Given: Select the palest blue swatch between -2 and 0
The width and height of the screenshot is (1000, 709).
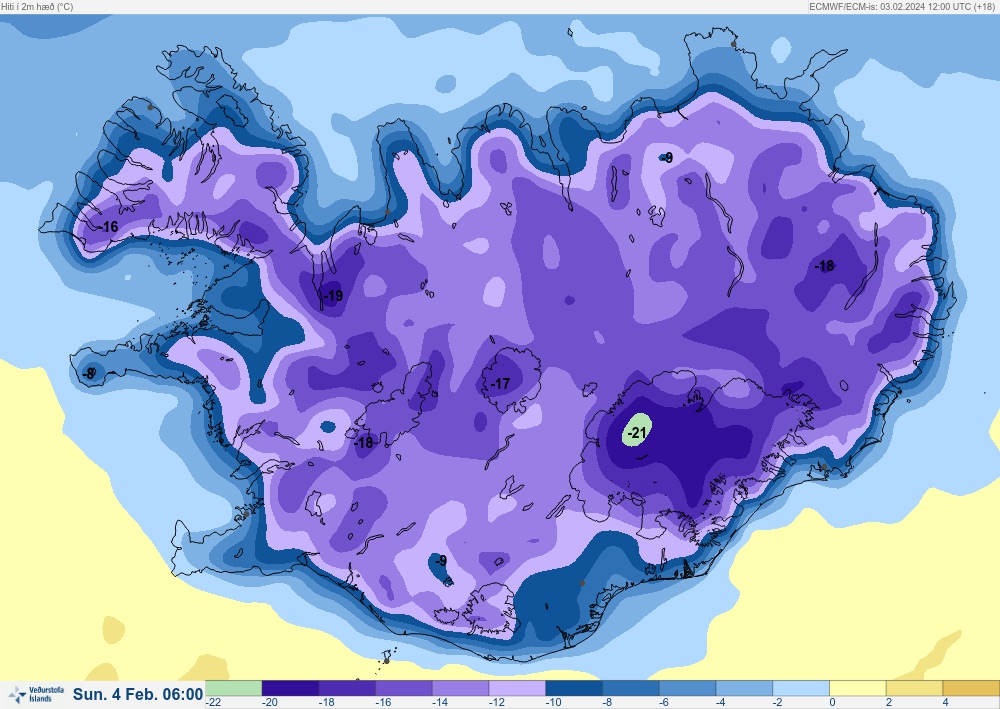Looking at the screenshot, I should (x=801, y=688).
